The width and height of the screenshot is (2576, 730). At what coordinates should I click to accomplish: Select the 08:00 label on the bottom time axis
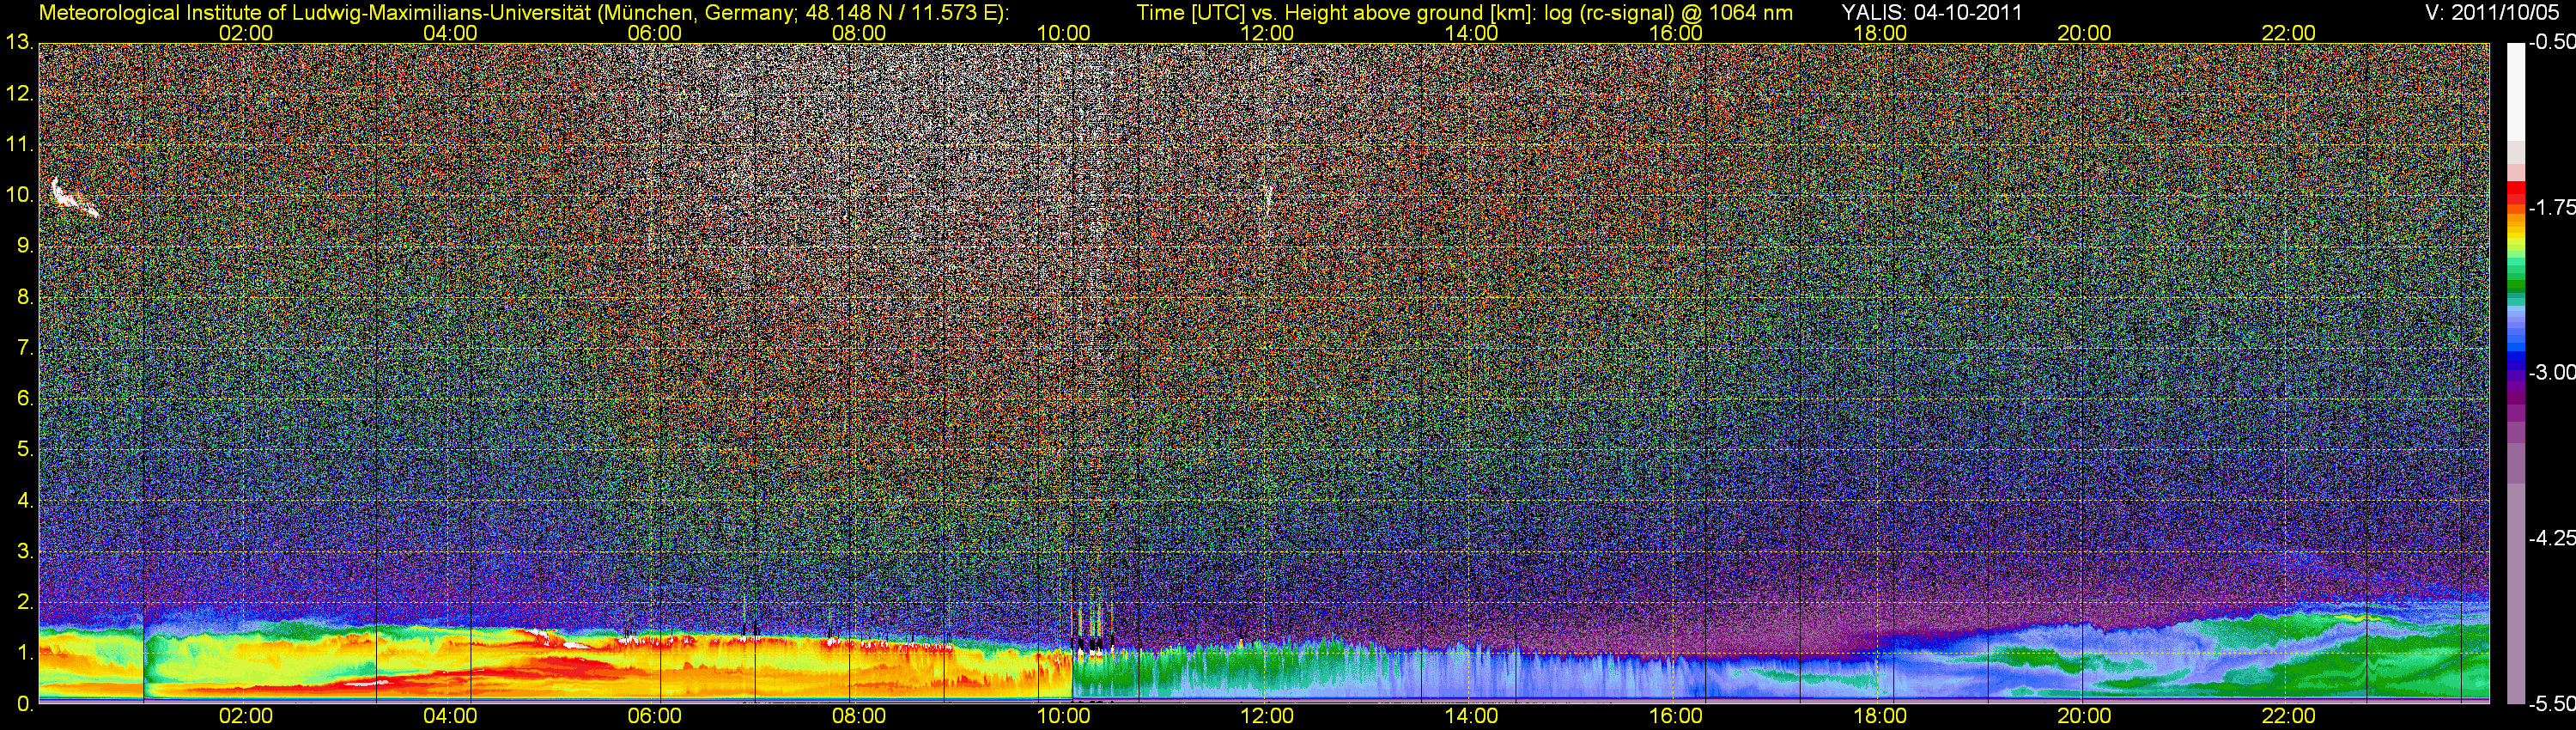(x=858, y=716)
